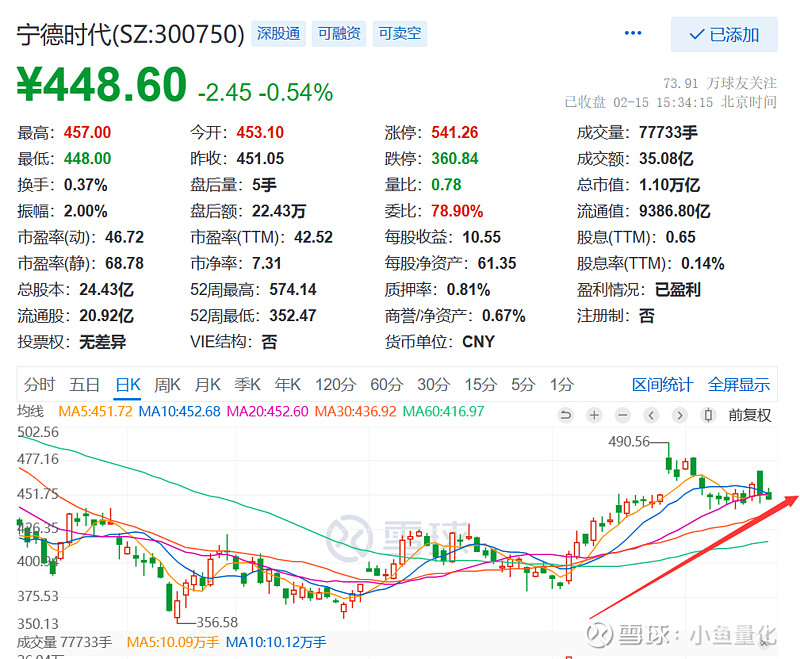Zoom in the chart with the plus icon
Image resolution: width=800 pixels, height=659 pixels.
[594, 415]
